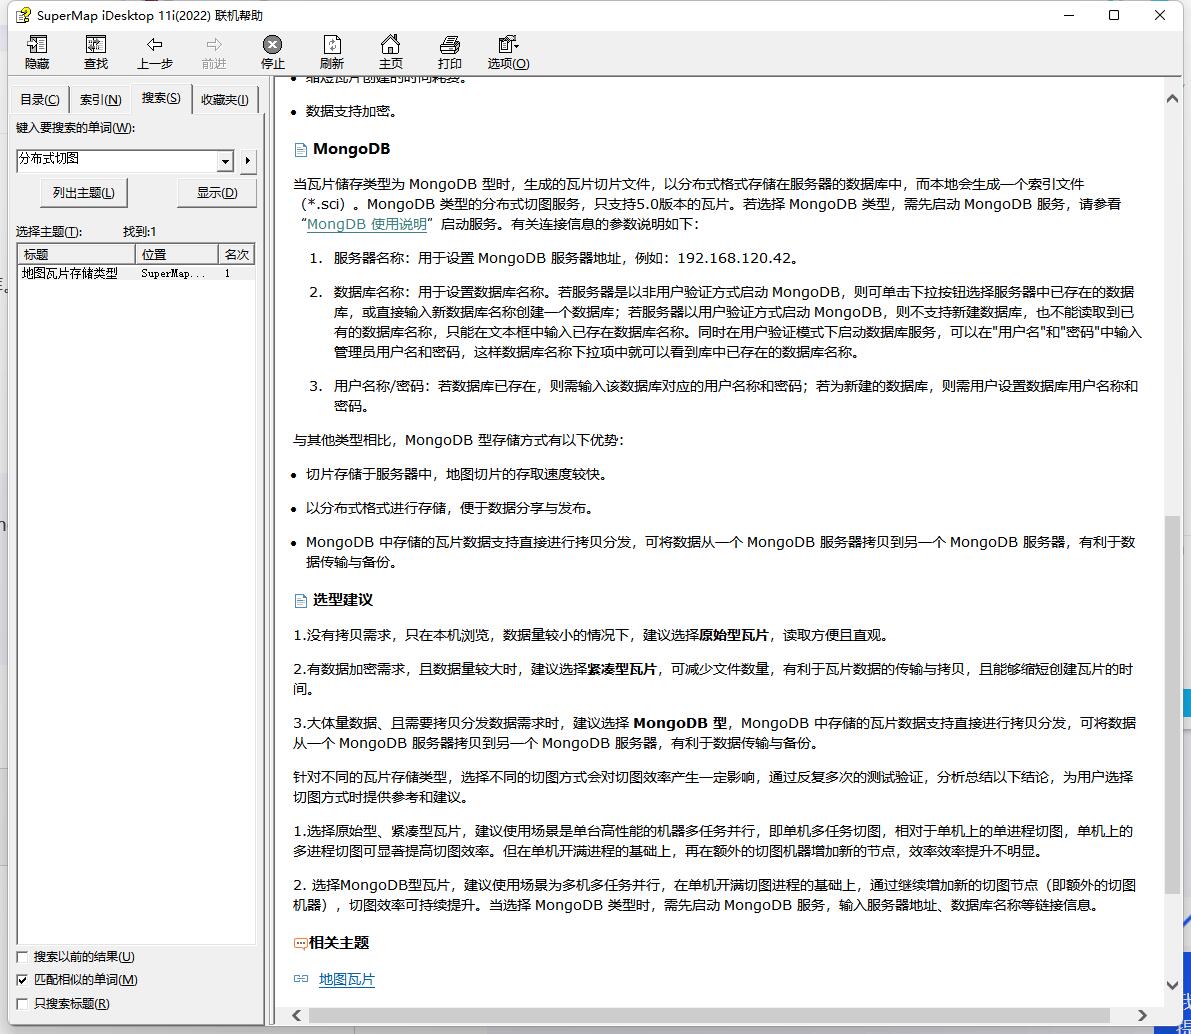Click the vertical scrollbar up arrow

click(1172, 99)
